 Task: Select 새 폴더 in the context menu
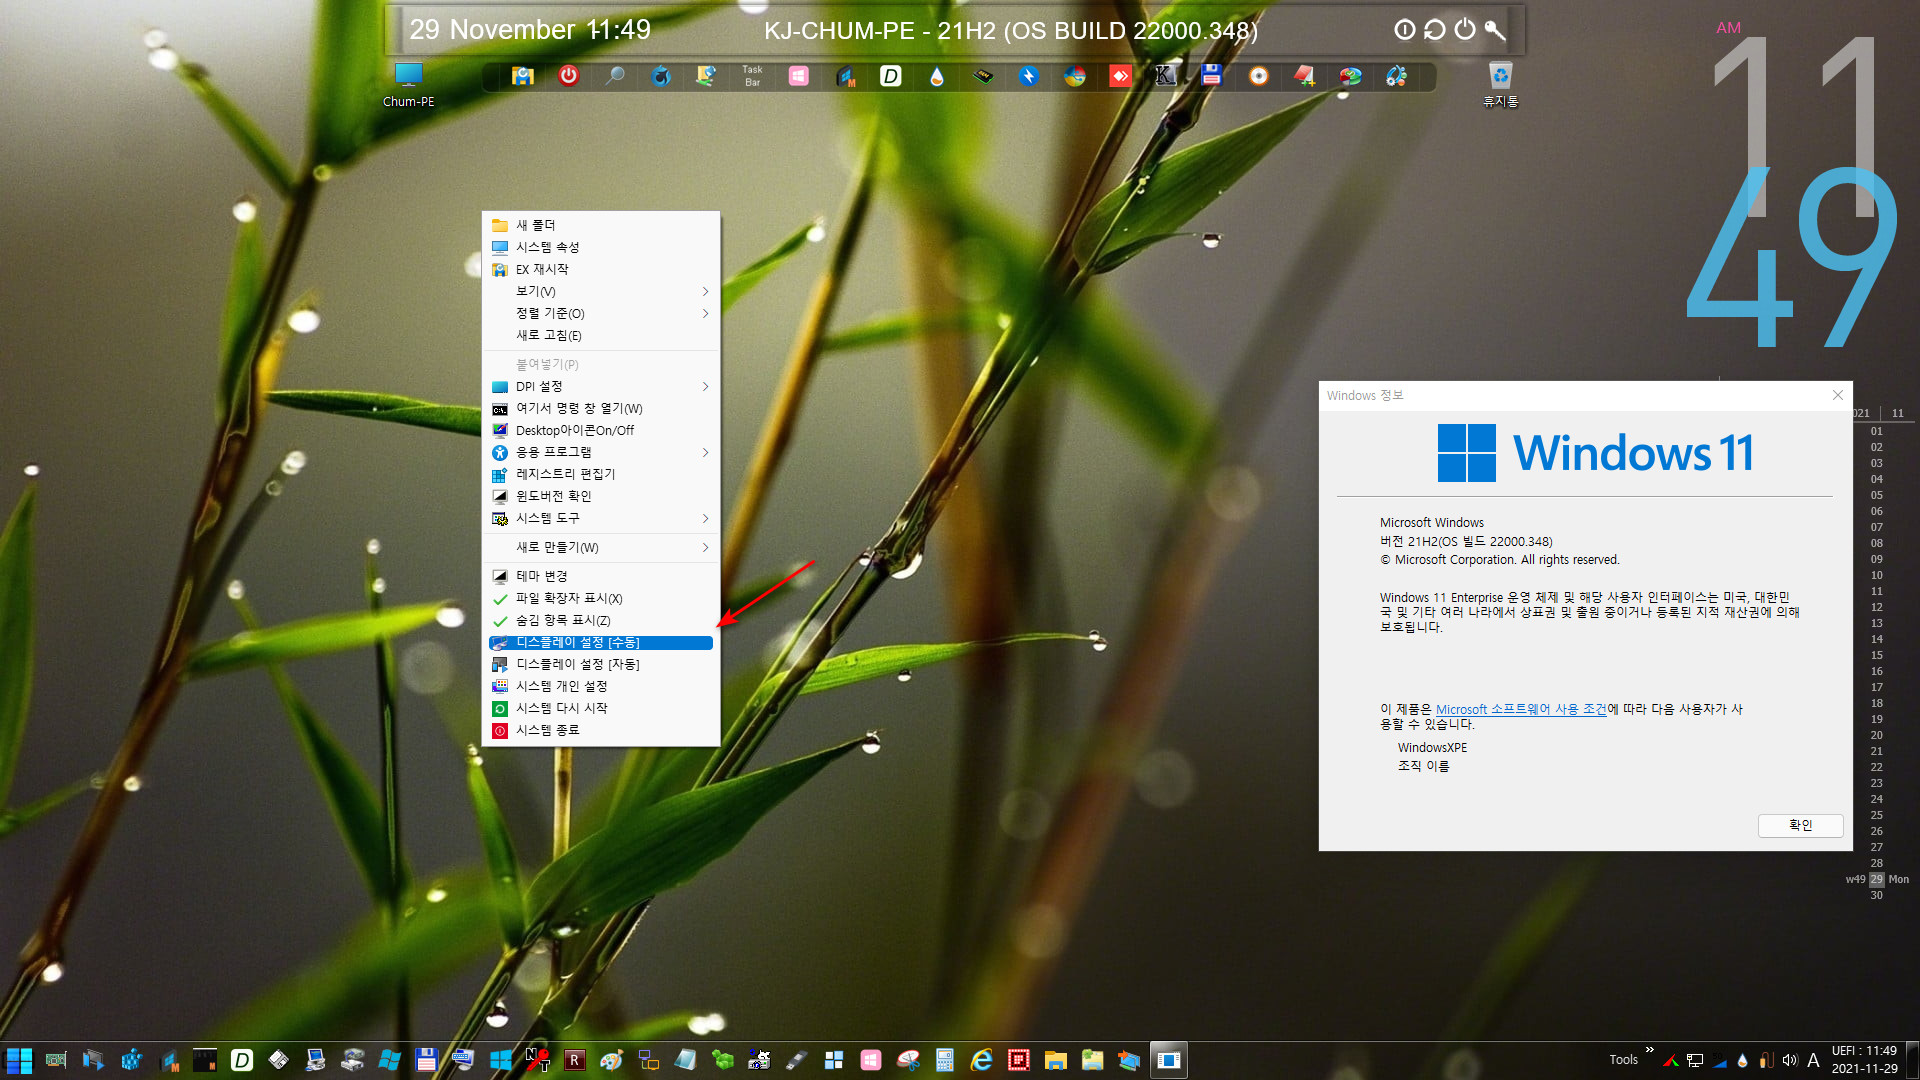600,225
